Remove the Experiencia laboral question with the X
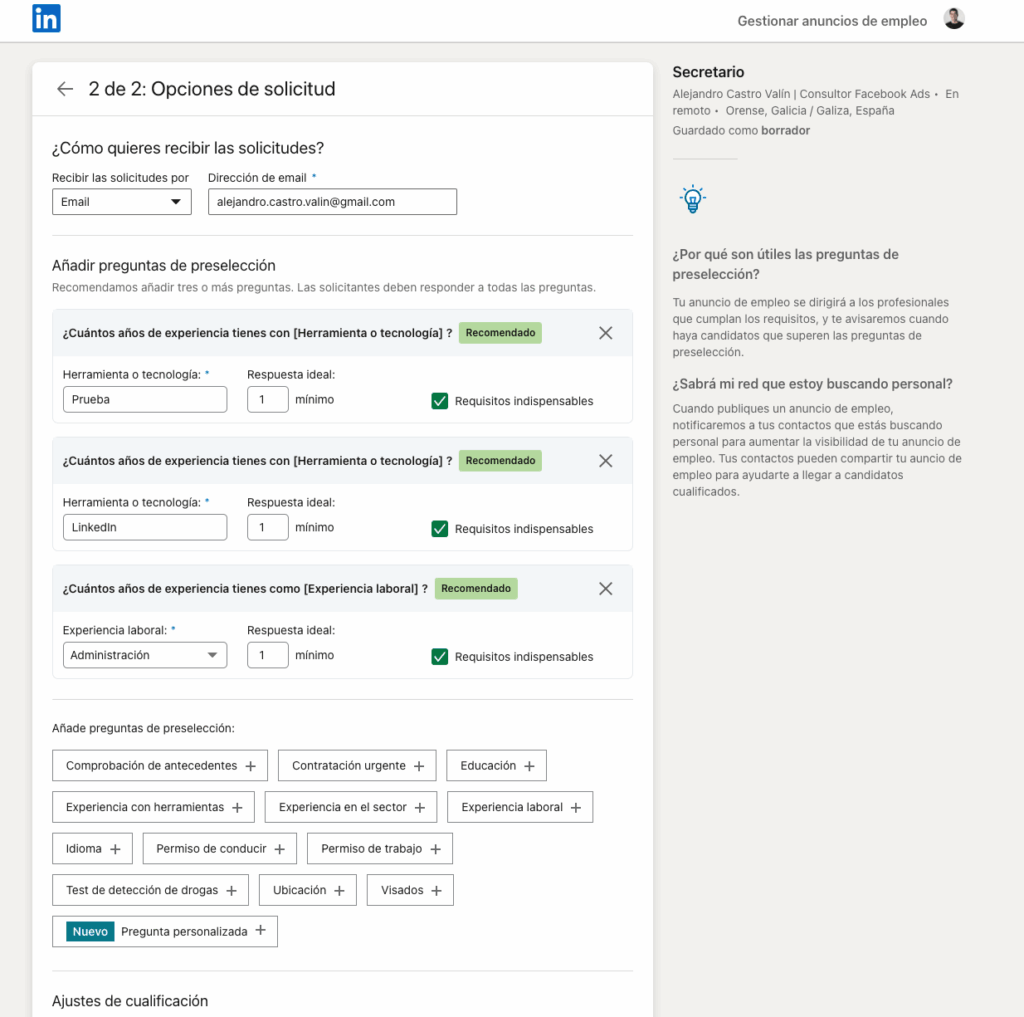1024x1017 pixels. tap(605, 588)
